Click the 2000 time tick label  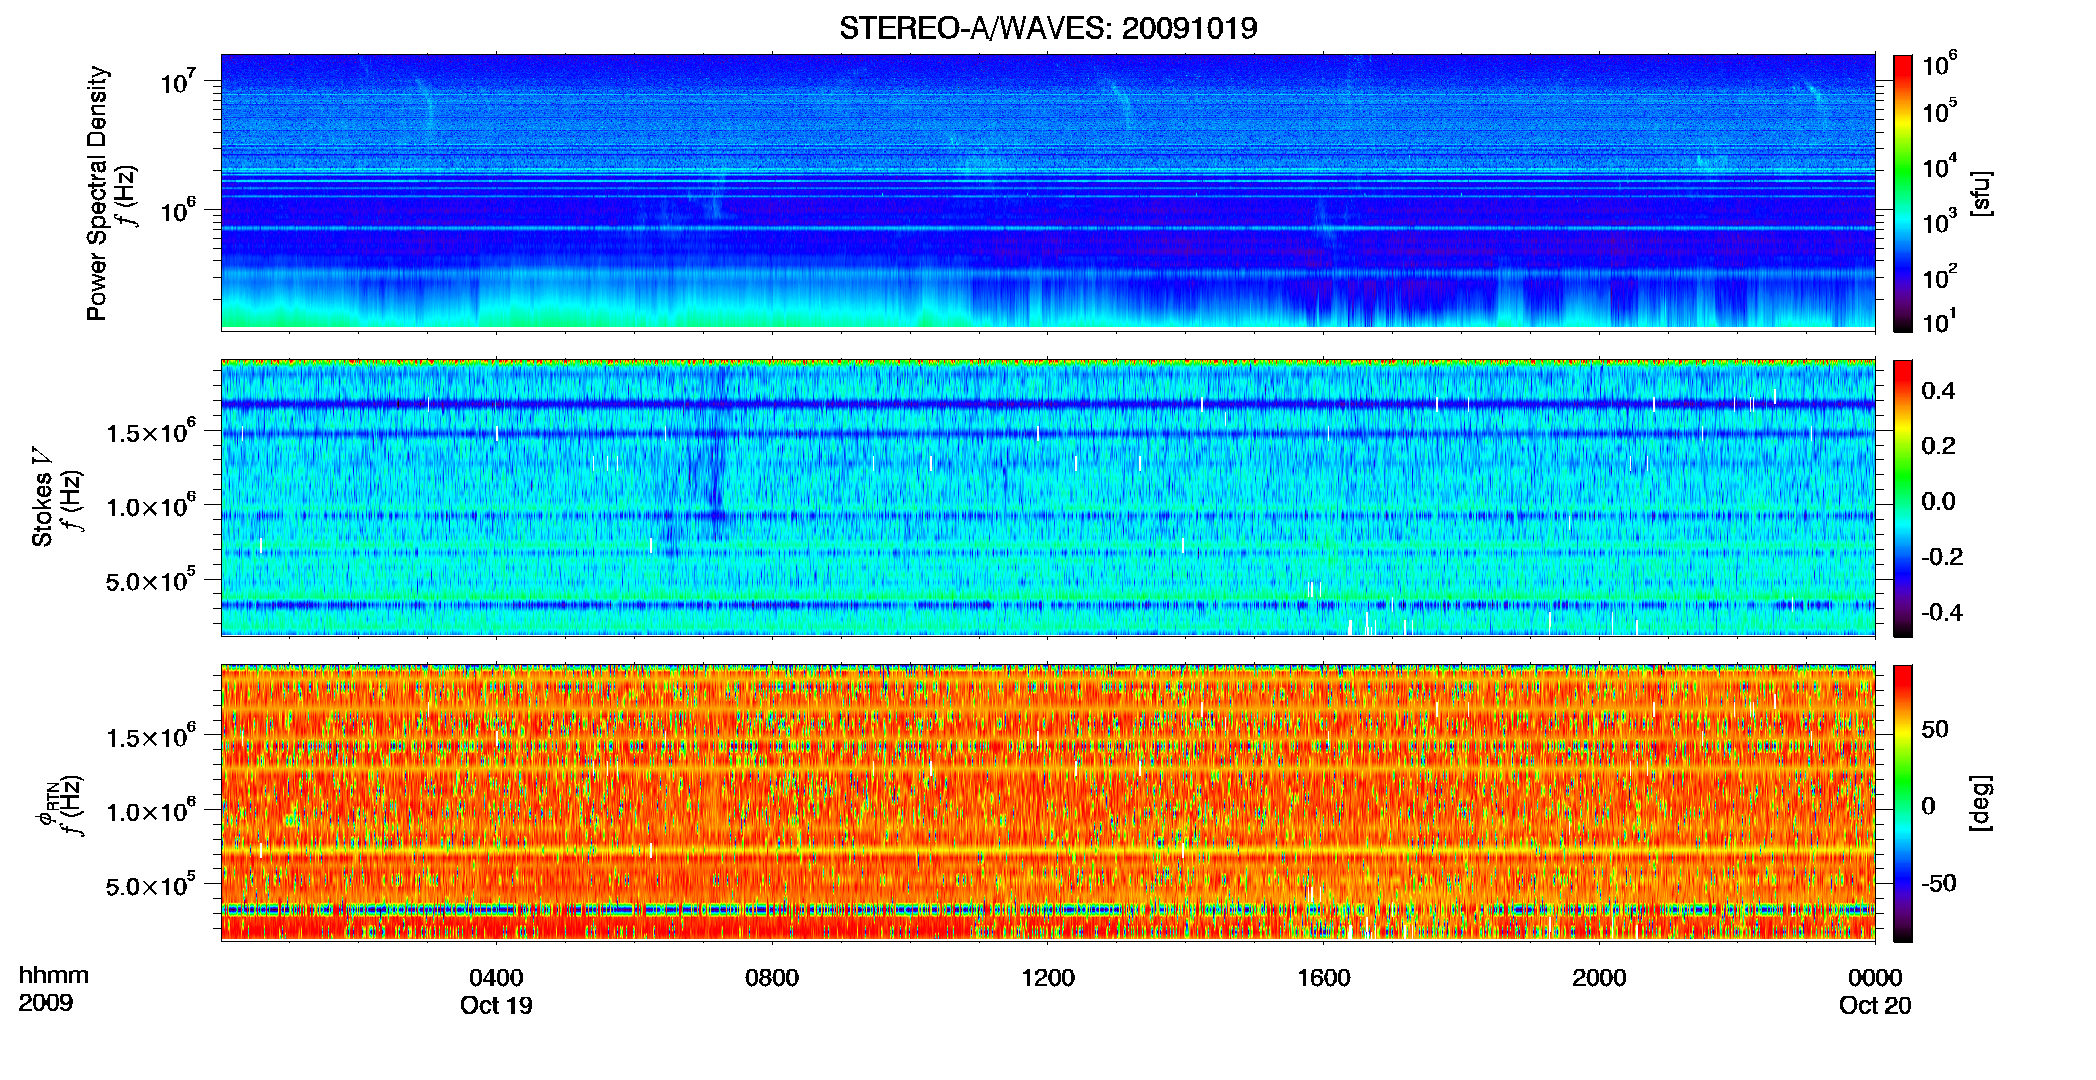[x=1599, y=978]
